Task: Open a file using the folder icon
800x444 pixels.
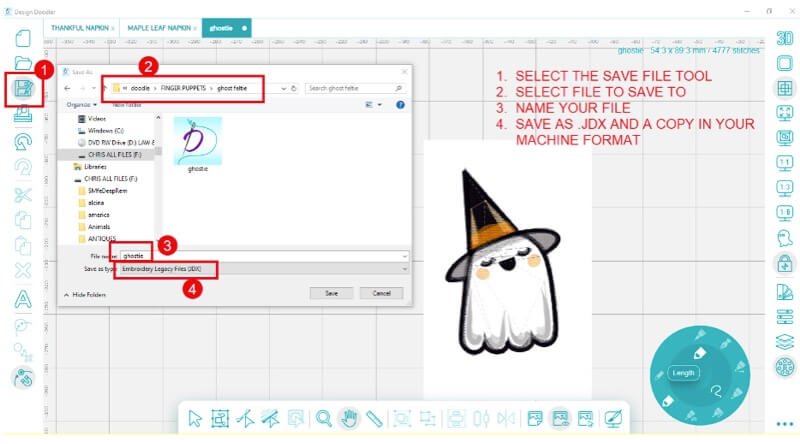Action: click(x=23, y=63)
